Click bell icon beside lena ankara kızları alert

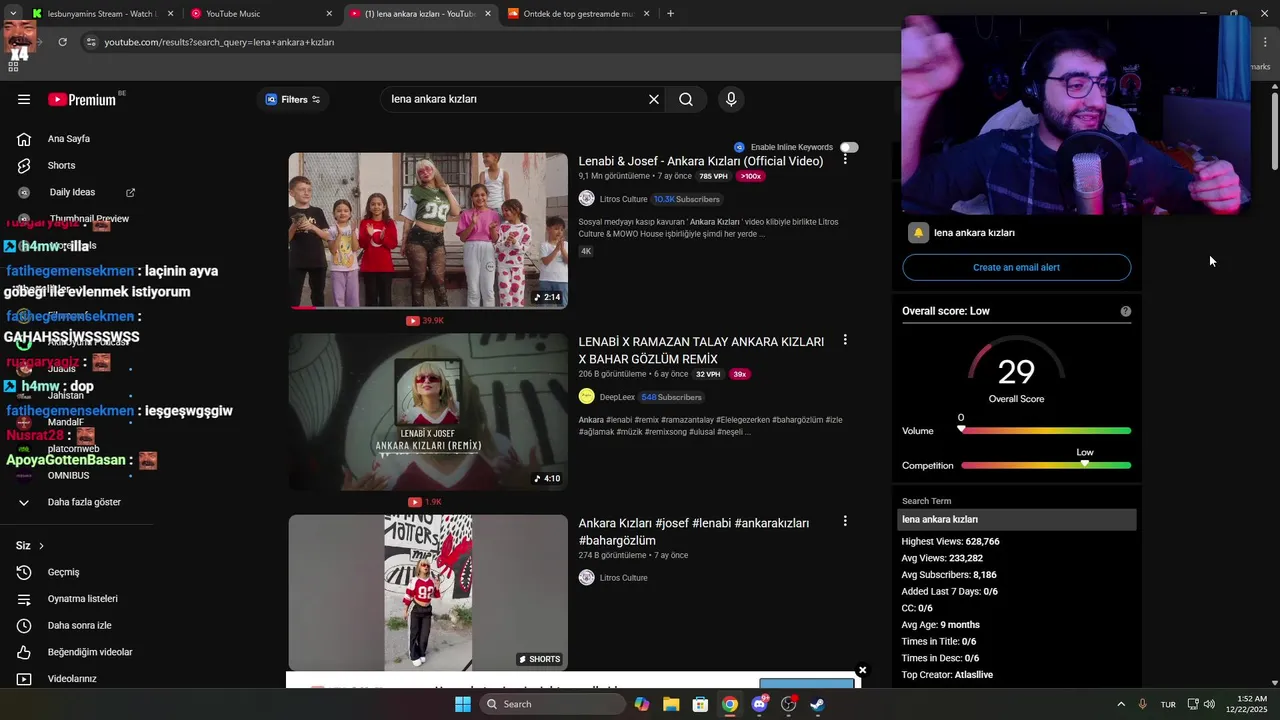pos(918,233)
